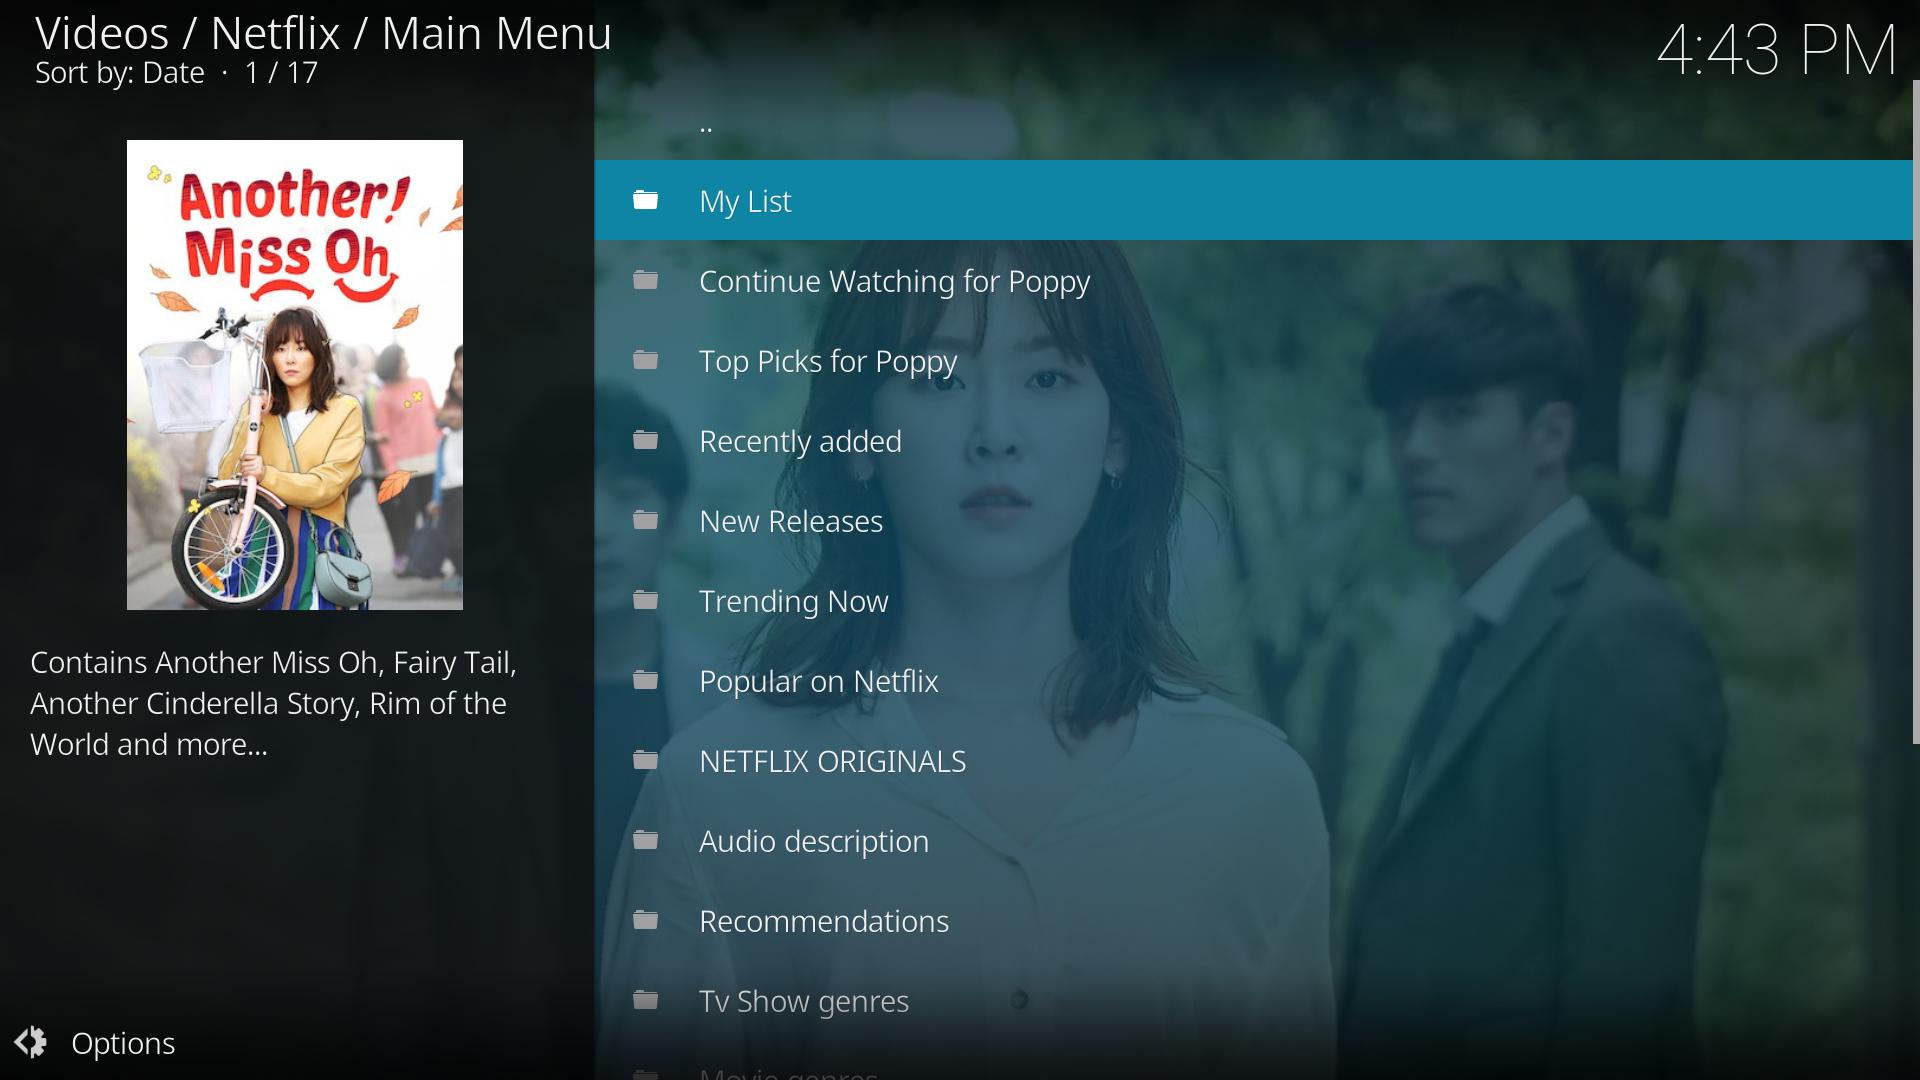Viewport: 1920px width, 1080px height.
Task: Click the Another Miss Oh poster thumbnail
Action: tap(295, 375)
